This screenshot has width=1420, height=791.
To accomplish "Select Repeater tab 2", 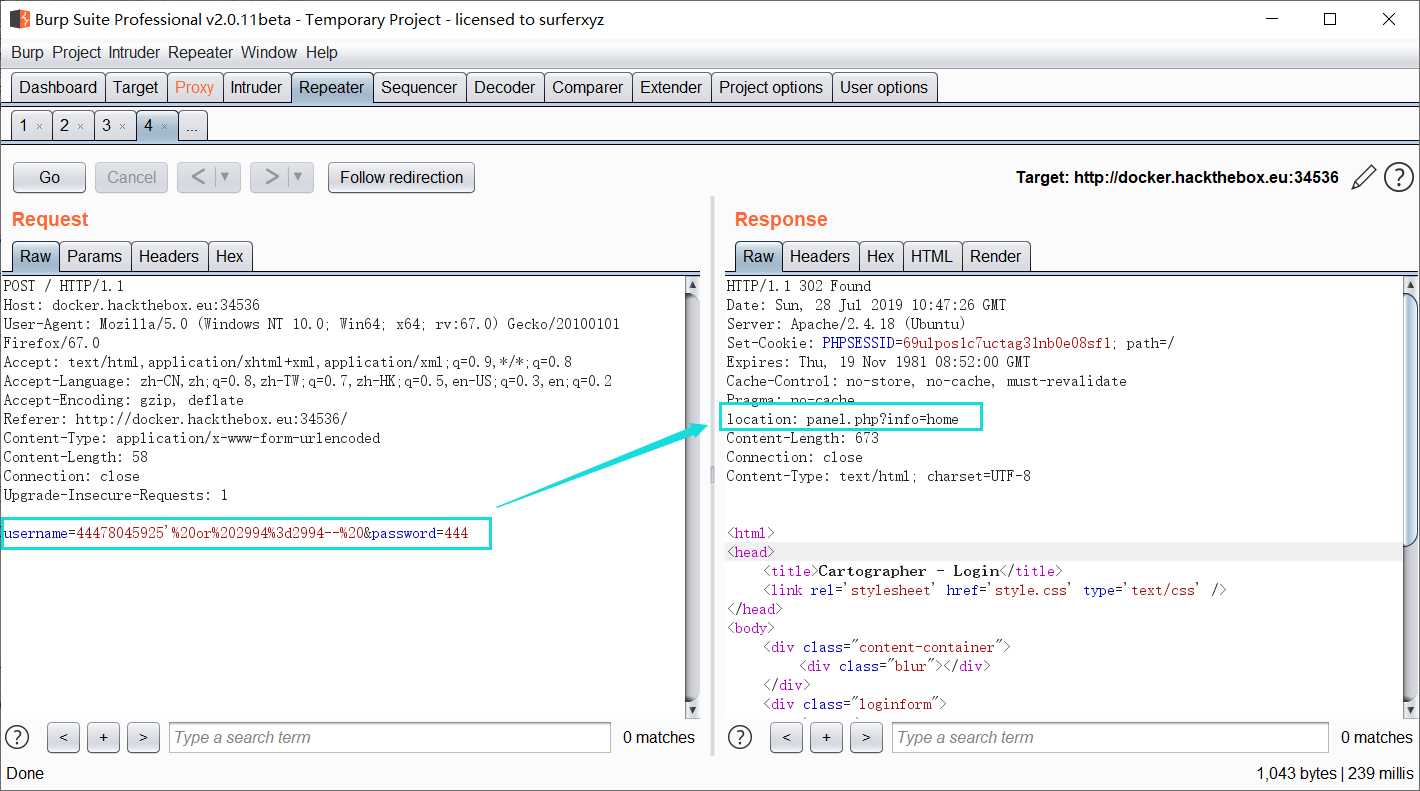I will click(65, 126).
